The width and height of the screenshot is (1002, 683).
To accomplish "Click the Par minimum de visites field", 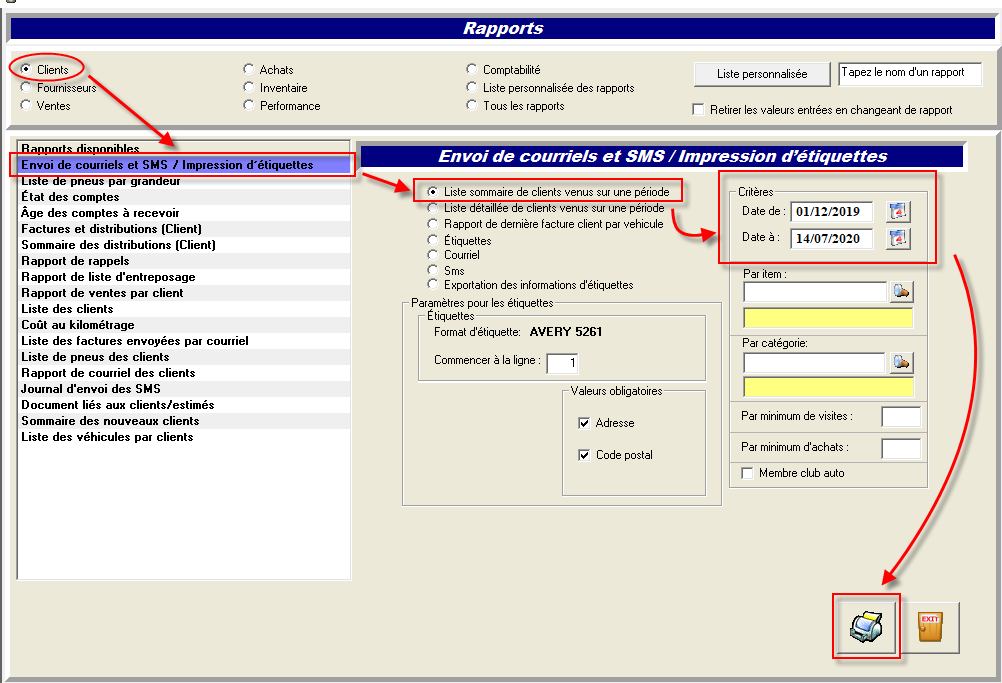I will pyautogui.click(x=901, y=417).
